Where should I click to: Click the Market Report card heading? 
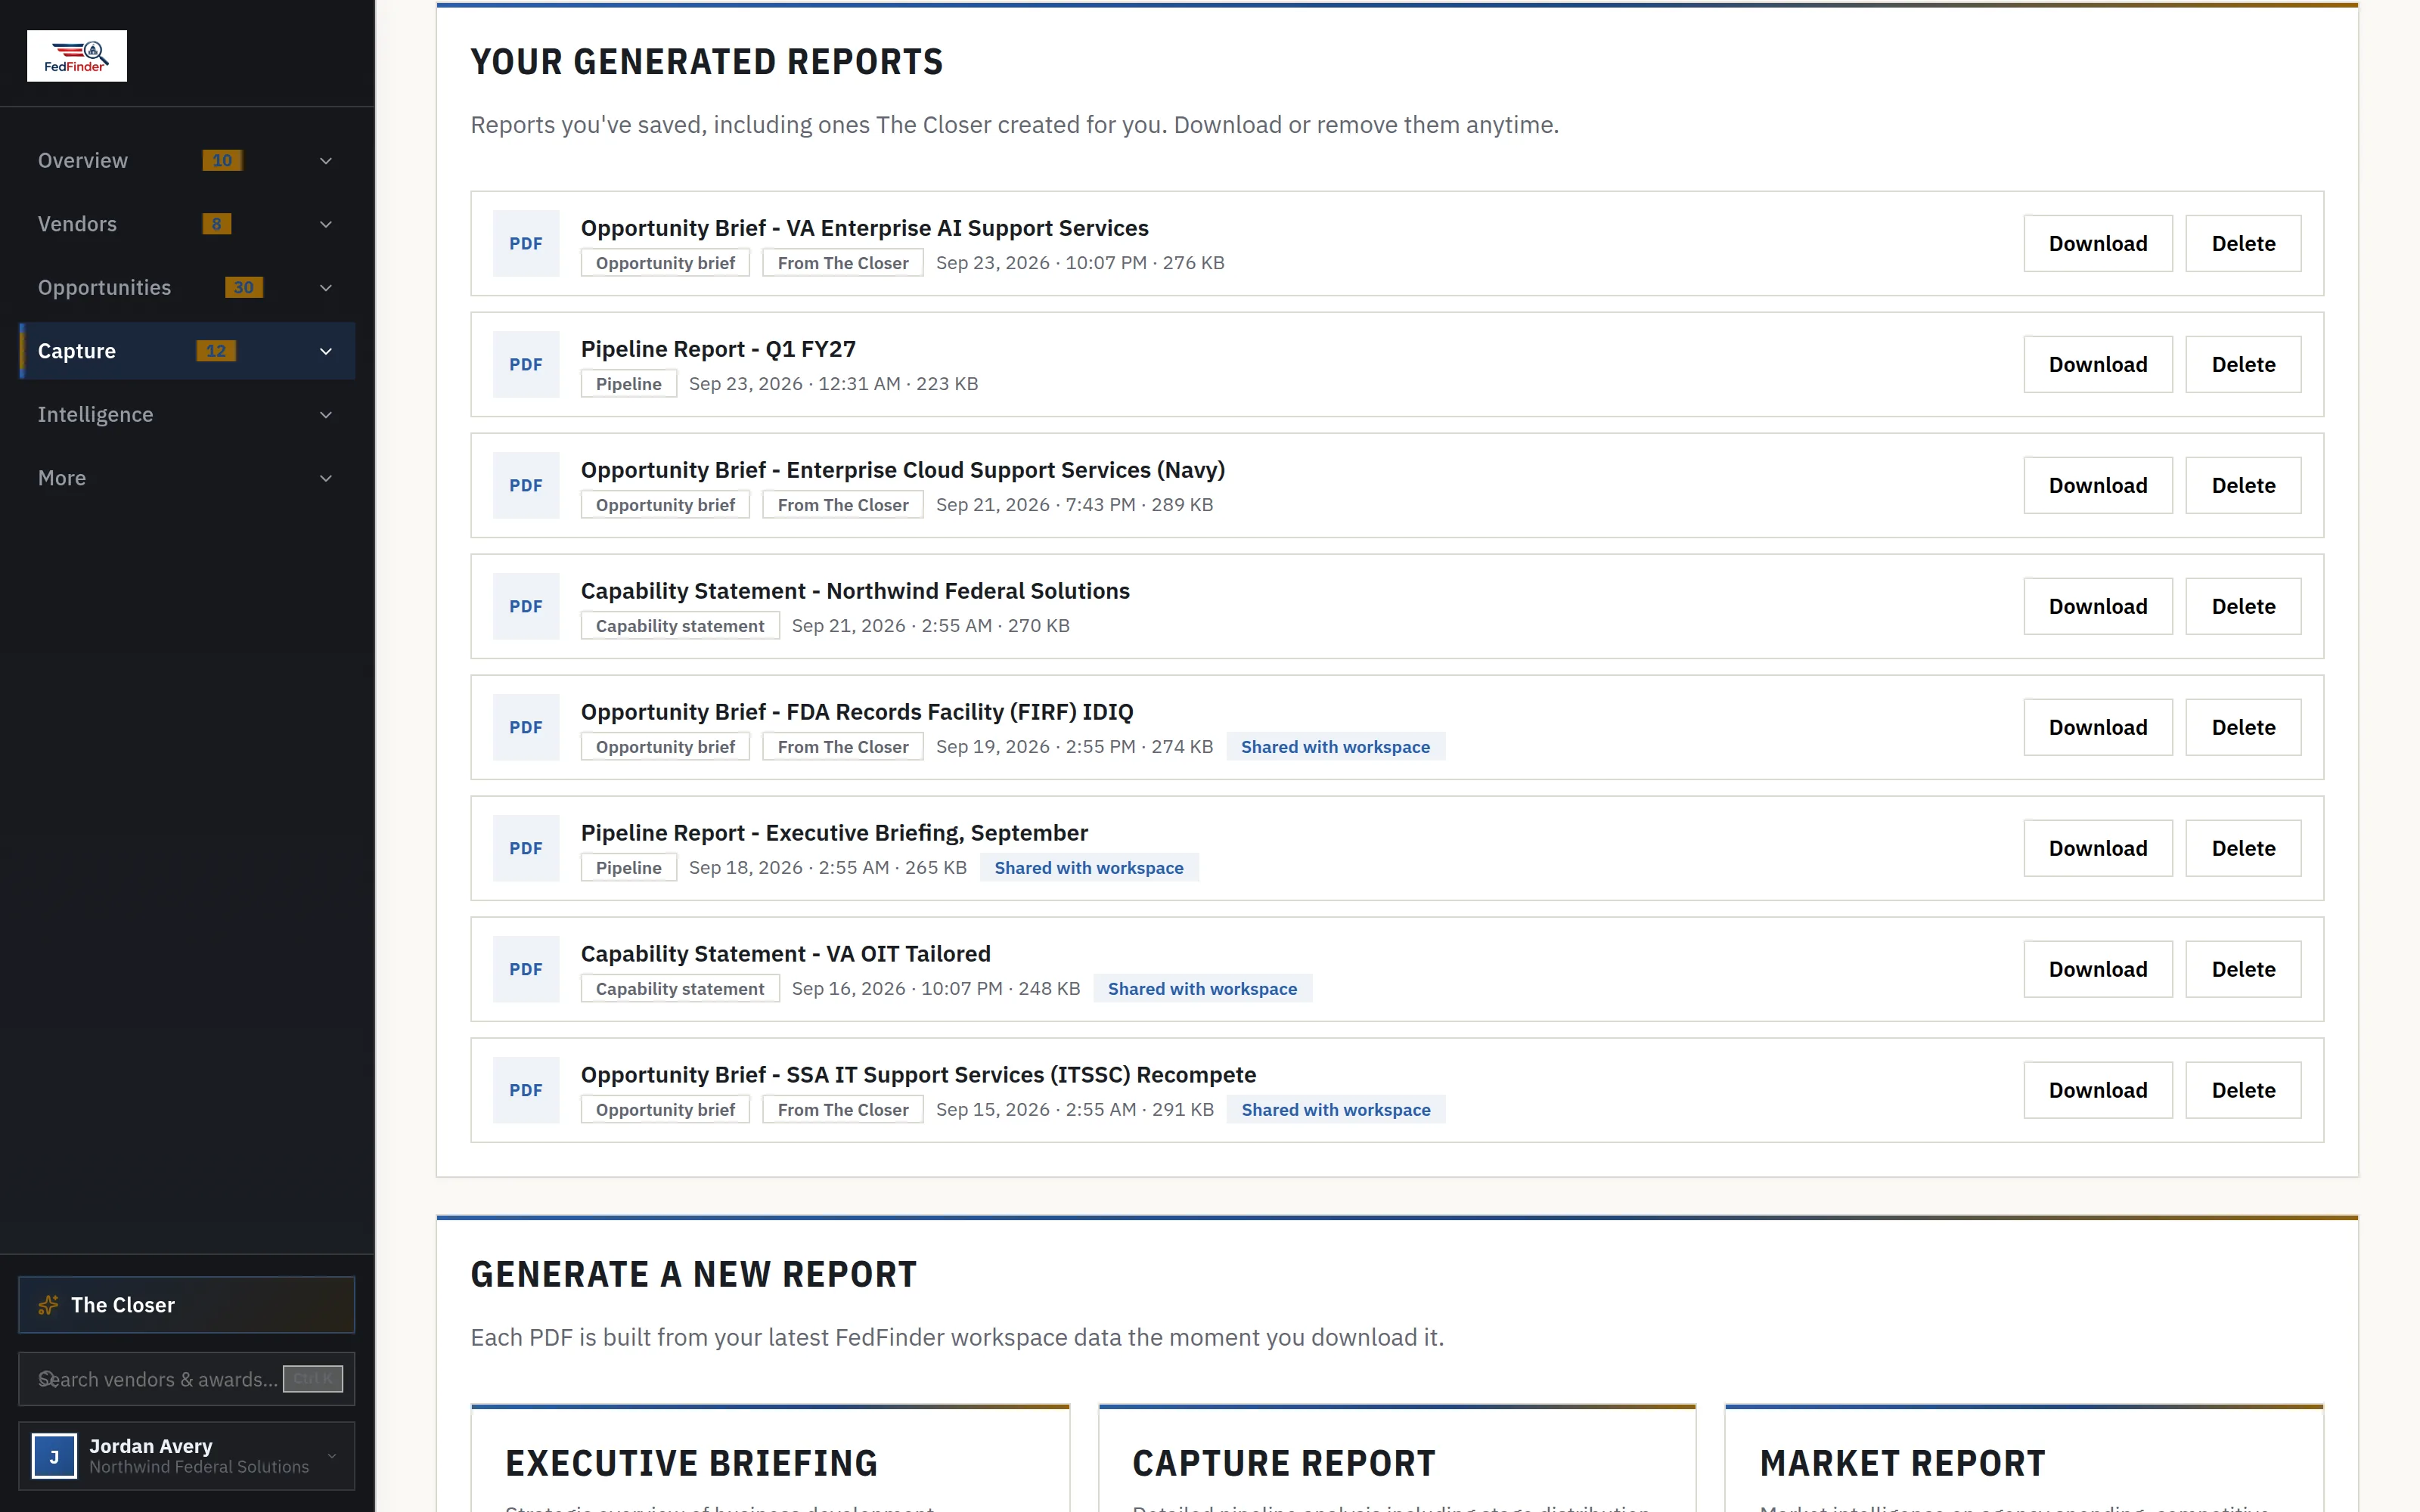click(1902, 1463)
